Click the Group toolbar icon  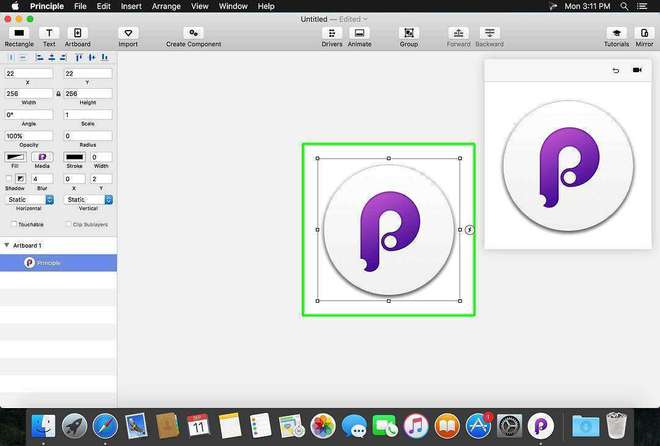(x=409, y=33)
